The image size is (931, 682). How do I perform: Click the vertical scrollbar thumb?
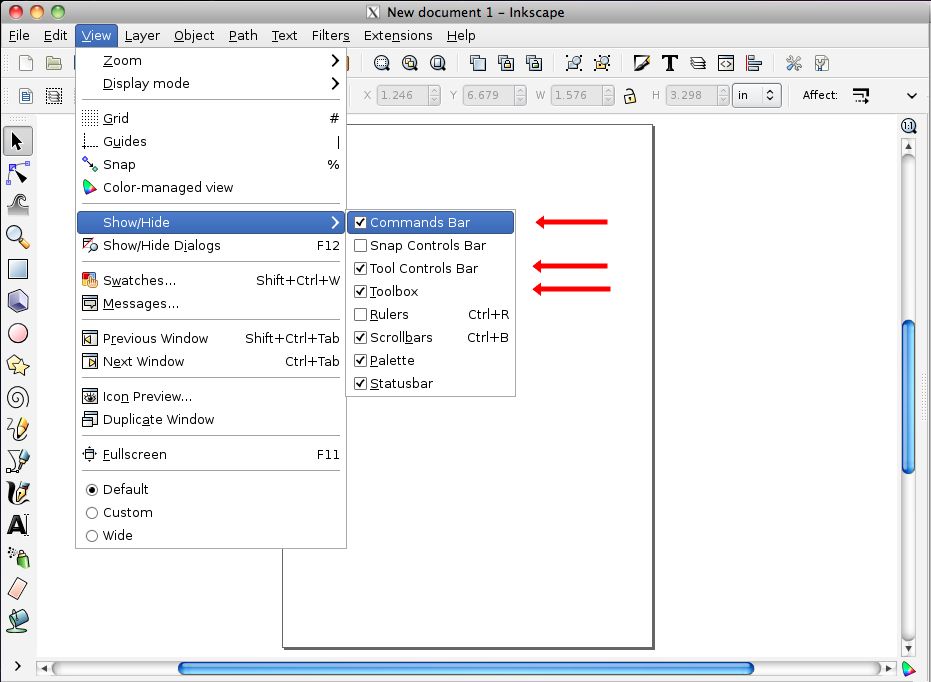coord(908,396)
